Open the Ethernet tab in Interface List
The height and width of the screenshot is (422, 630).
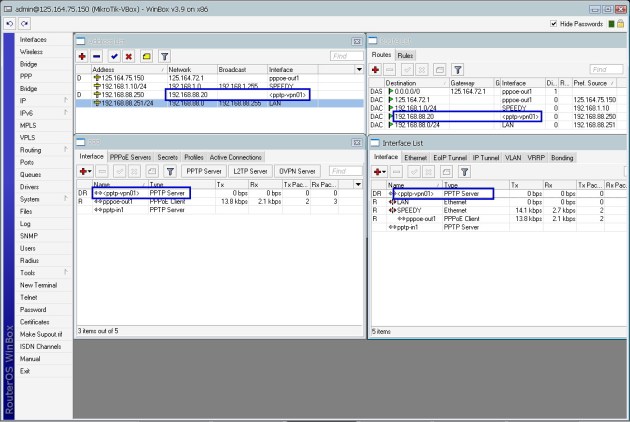point(415,158)
